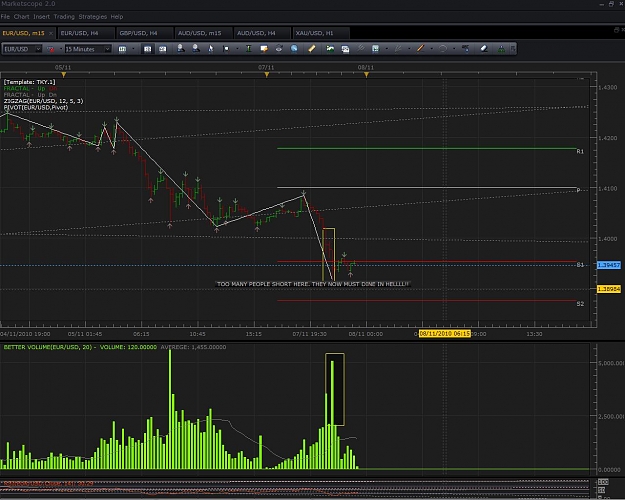Click the save chart snapshot icon
Viewport: 625px width, 500px height.
tap(345, 49)
